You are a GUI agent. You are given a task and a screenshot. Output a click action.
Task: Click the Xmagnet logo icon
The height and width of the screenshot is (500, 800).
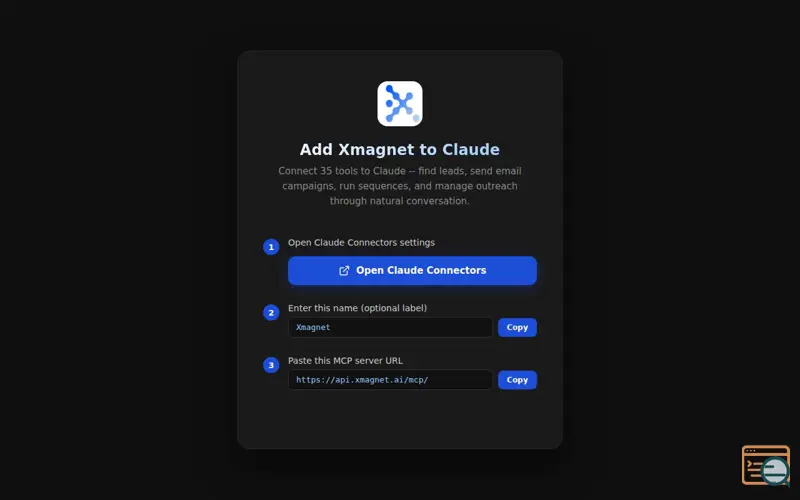[x=399, y=104]
